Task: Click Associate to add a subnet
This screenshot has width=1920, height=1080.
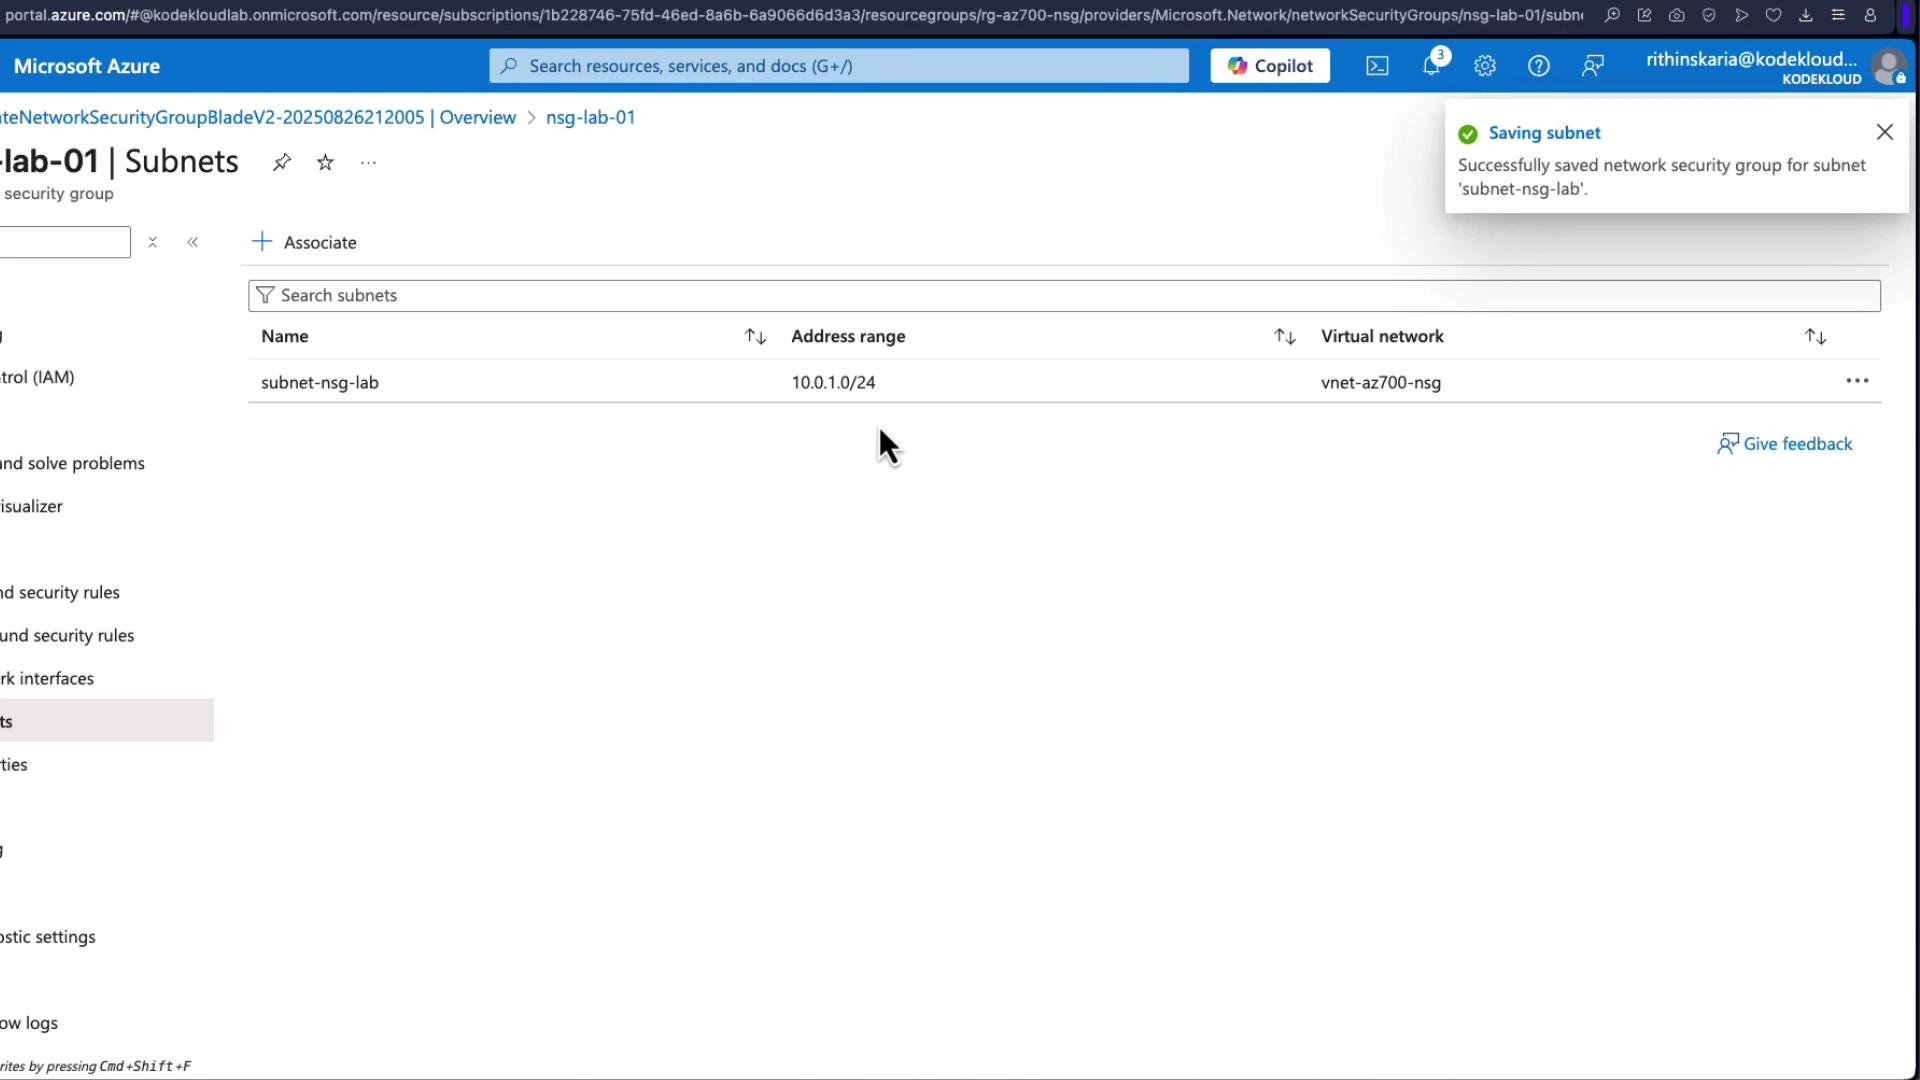Action: coord(304,242)
